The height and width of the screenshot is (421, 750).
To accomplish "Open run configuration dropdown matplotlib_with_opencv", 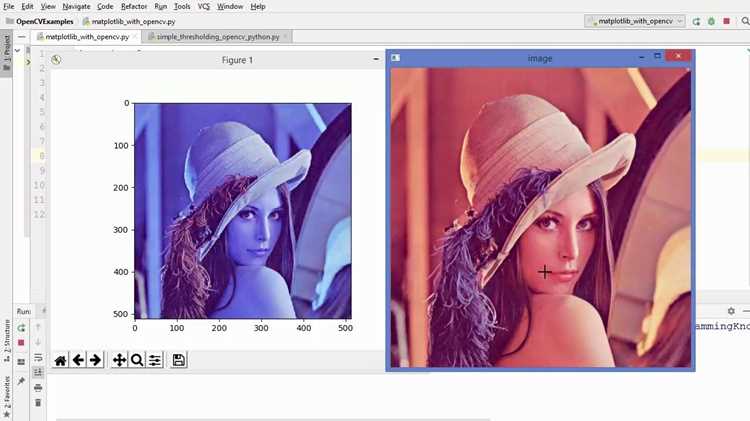I will point(635,21).
